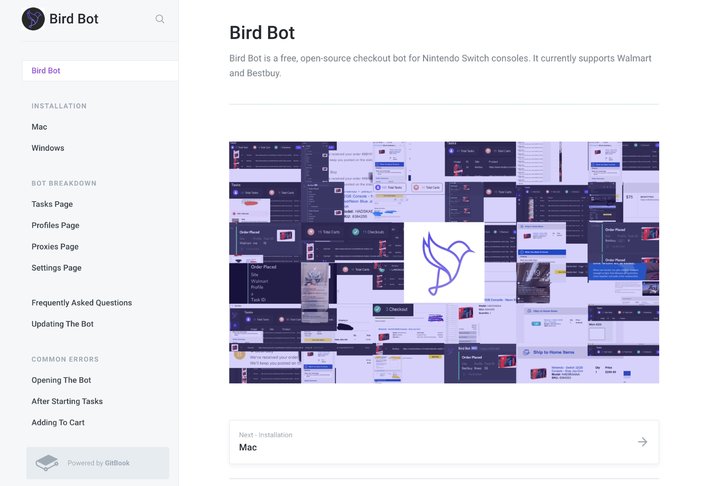Click the GitBook book icon
This screenshot has height=486, width=720.
point(47,463)
